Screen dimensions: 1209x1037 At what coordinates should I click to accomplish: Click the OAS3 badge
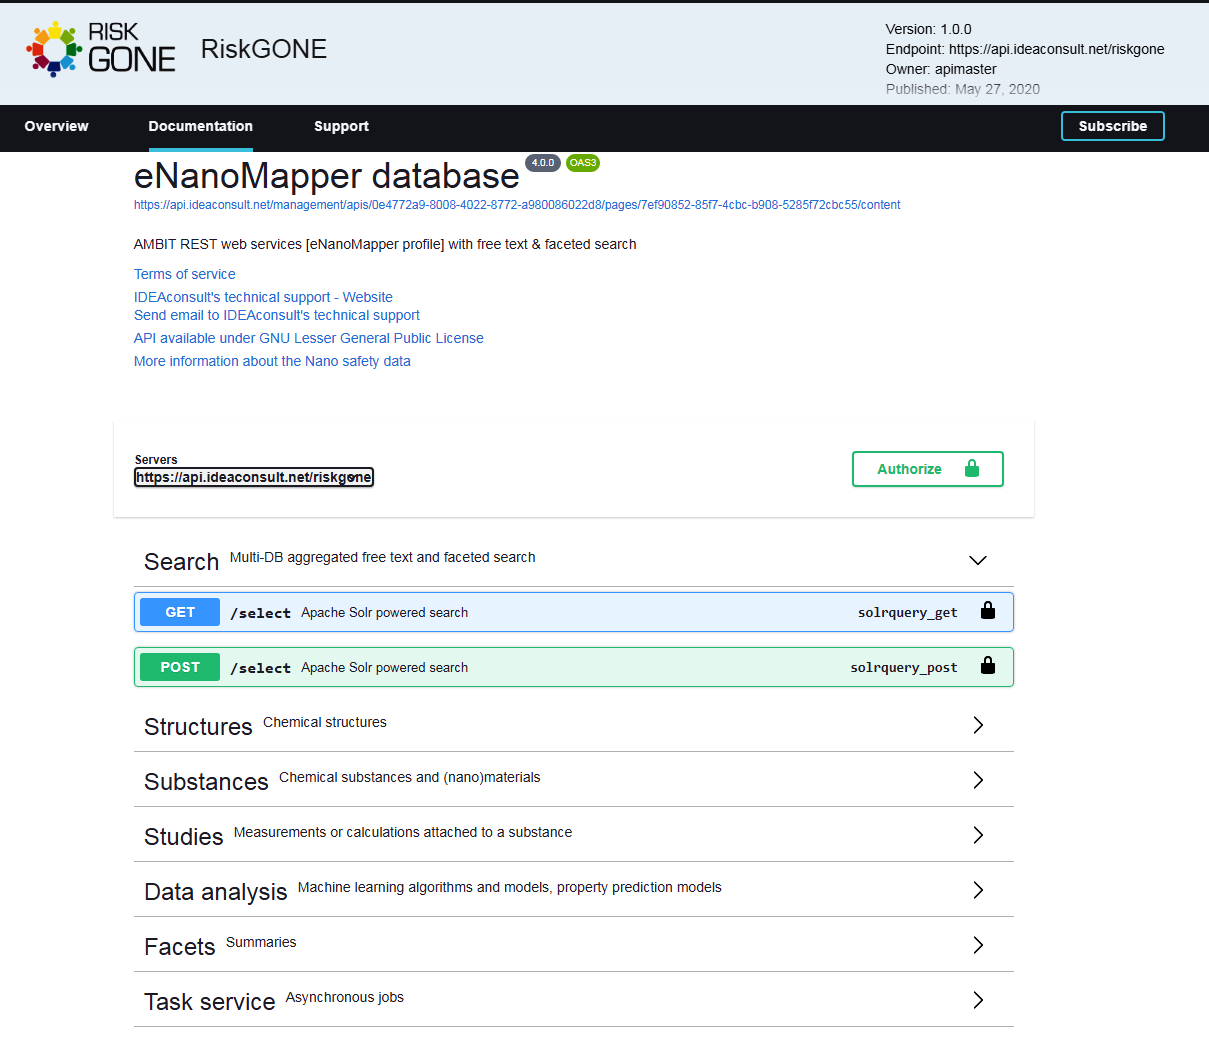click(x=582, y=163)
